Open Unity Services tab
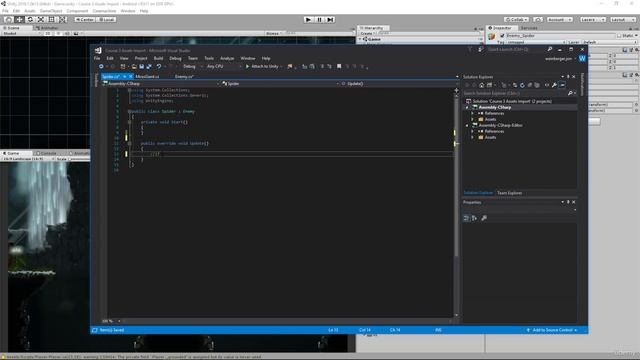 pyautogui.click(x=529, y=28)
